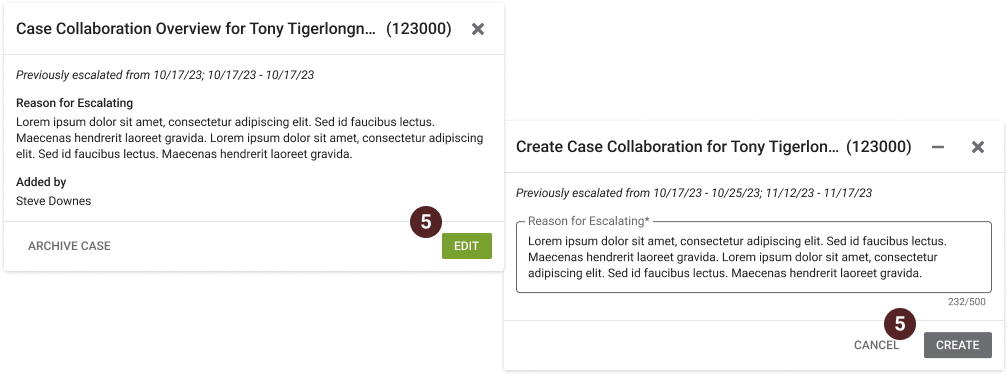Select ARCHIVE CASE in the Overview footer

coord(69,246)
